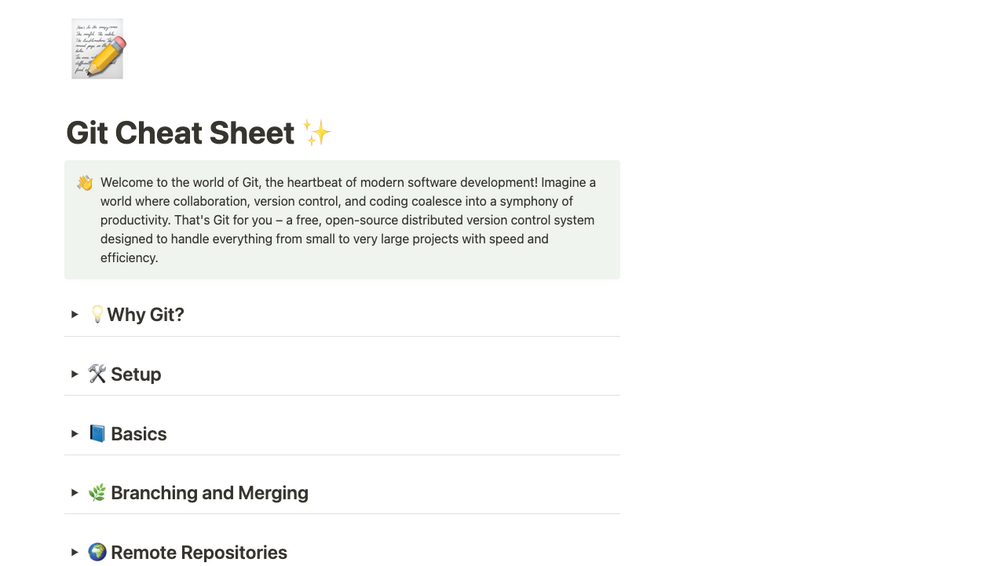Expand the Why Git? toggle arrow

point(75,315)
